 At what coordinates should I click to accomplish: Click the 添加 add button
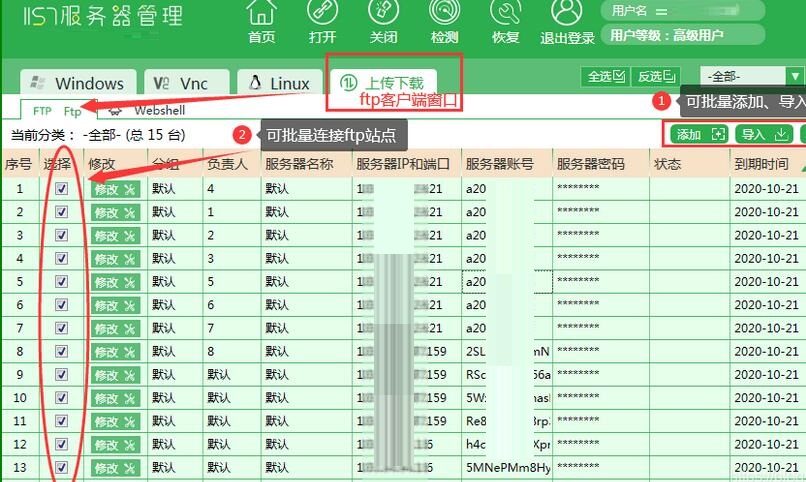tap(699, 134)
